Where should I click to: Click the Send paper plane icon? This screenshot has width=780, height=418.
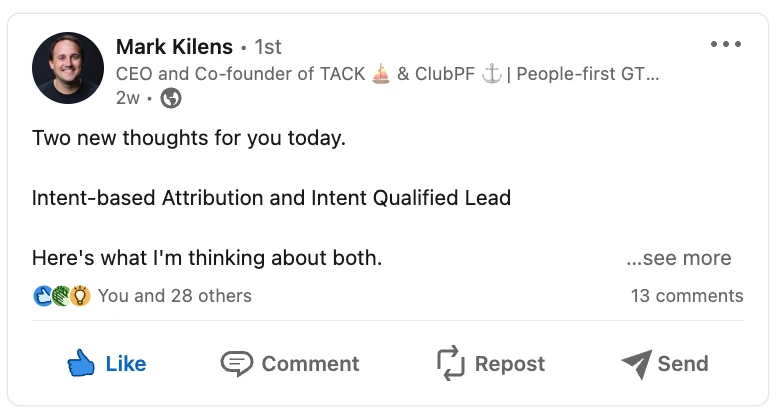(636, 364)
